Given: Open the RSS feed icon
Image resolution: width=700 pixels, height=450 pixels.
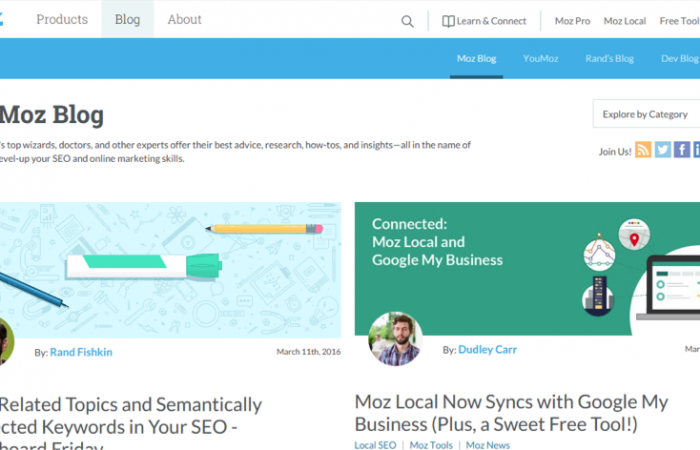Looking at the screenshot, I should coord(643,150).
